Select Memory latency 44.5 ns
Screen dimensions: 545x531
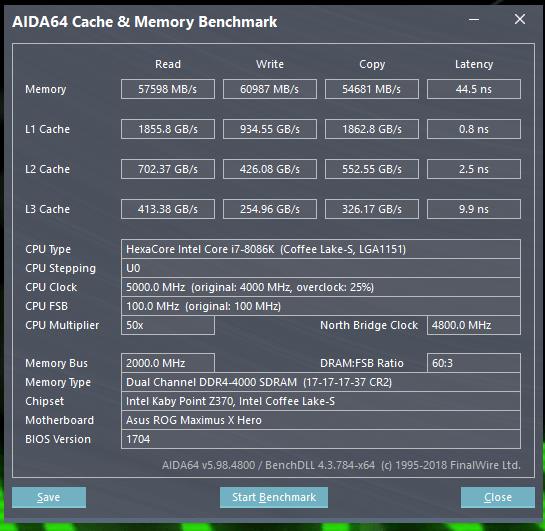474,89
